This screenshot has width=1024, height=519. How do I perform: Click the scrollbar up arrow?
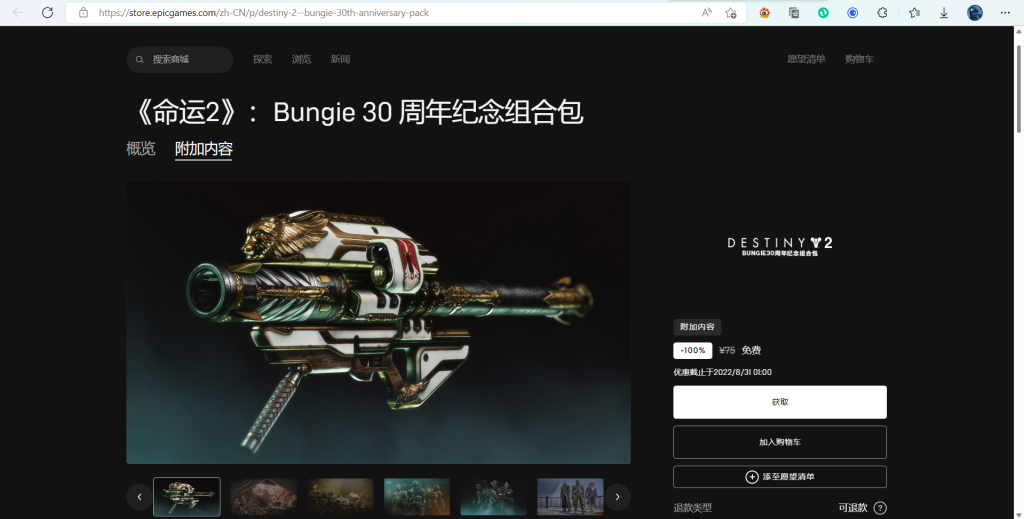pyautogui.click(x=1019, y=33)
